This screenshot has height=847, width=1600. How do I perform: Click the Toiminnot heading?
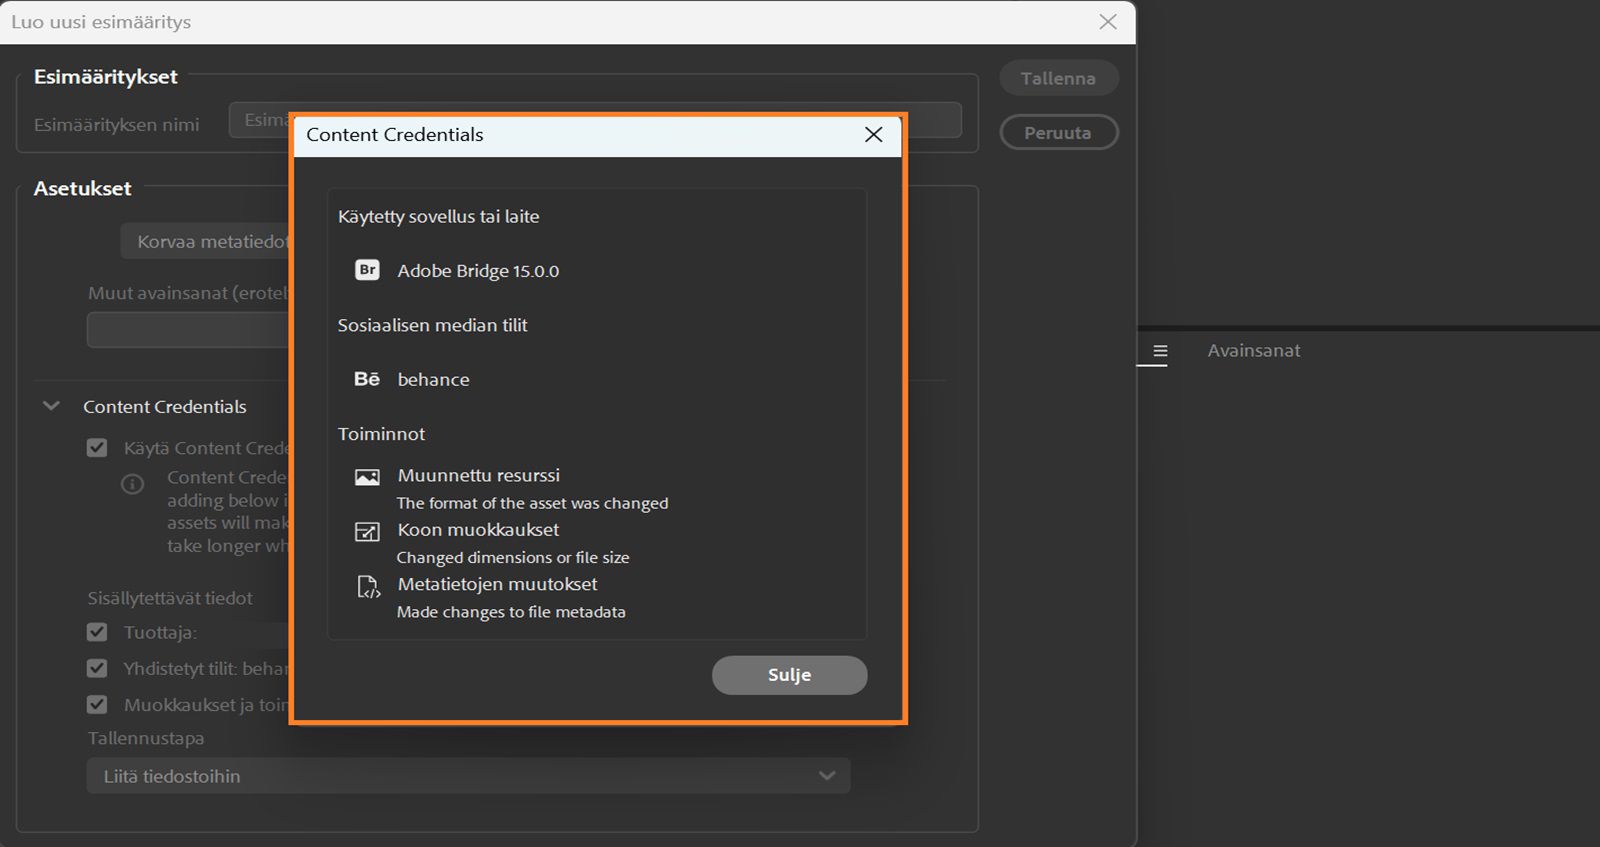click(381, 434)
